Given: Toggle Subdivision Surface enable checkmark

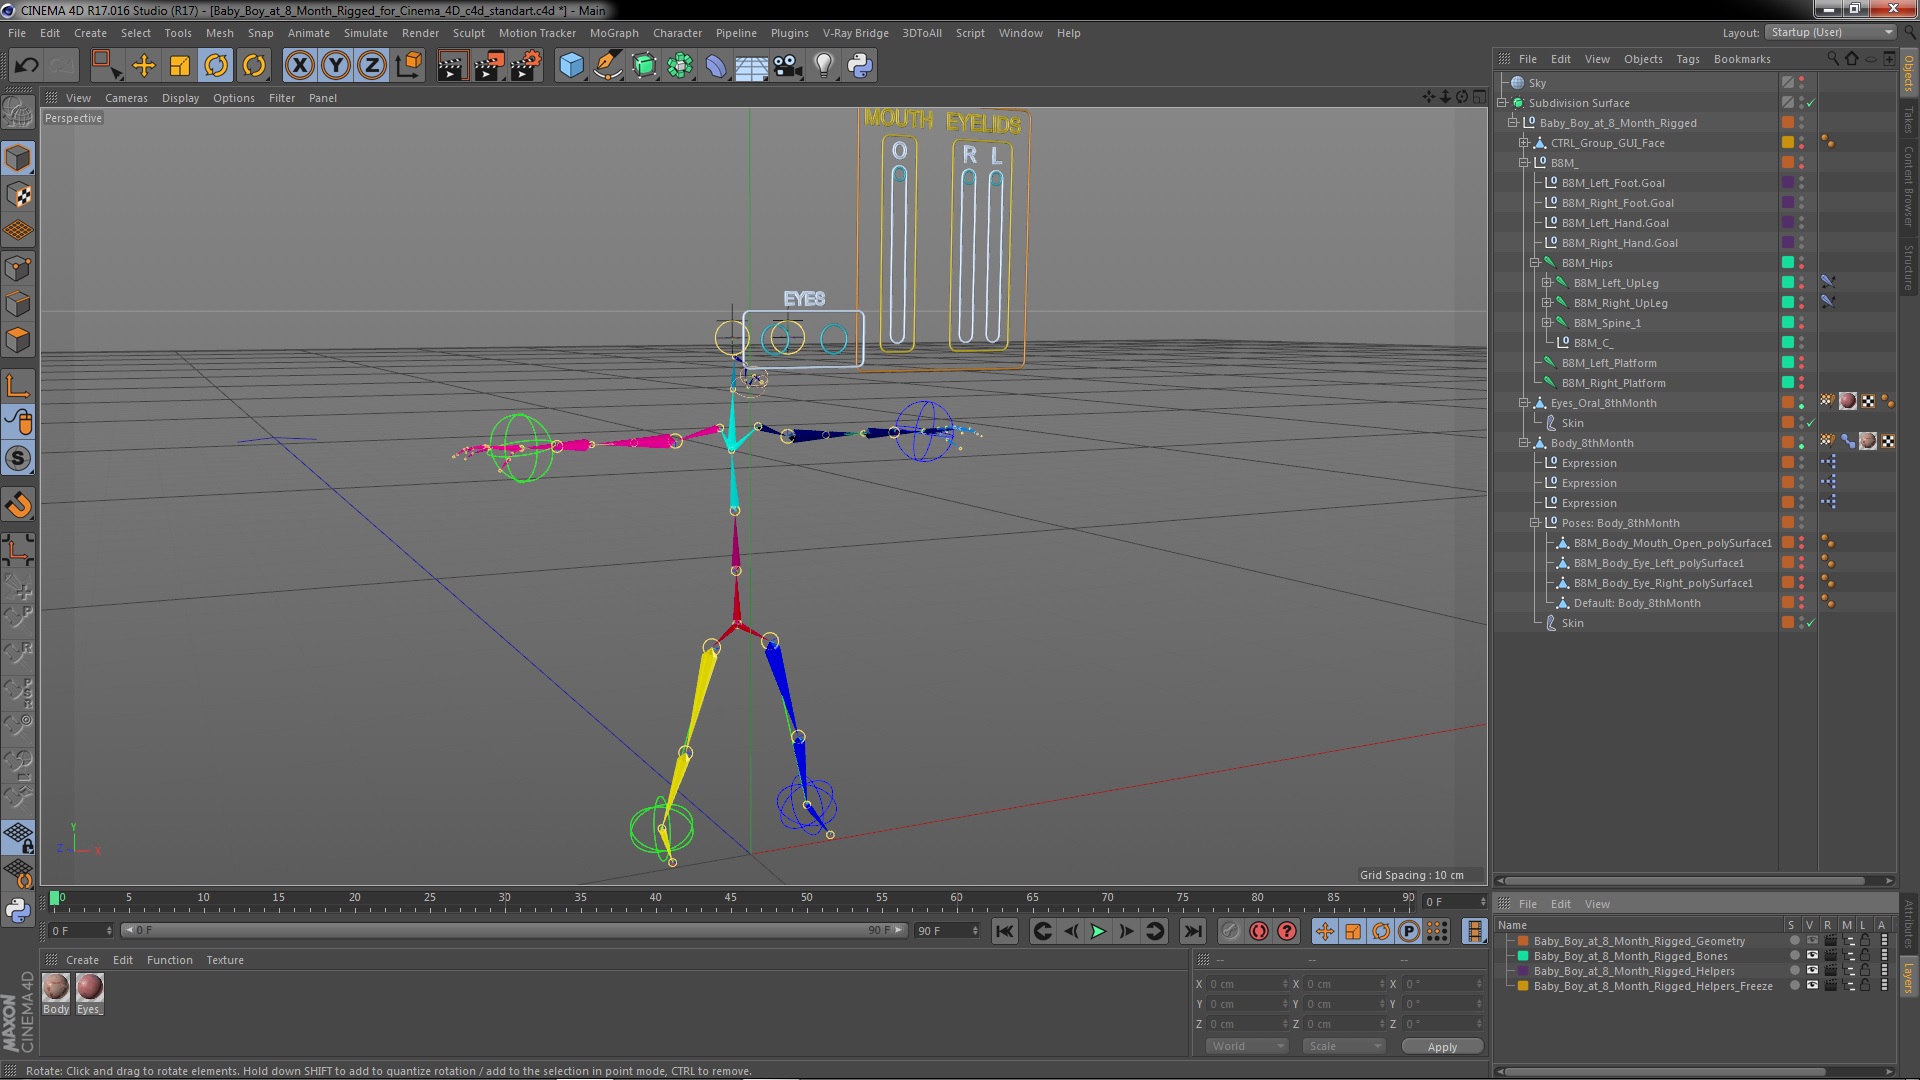Looking at the screenshot, I should click(1810, 103).
